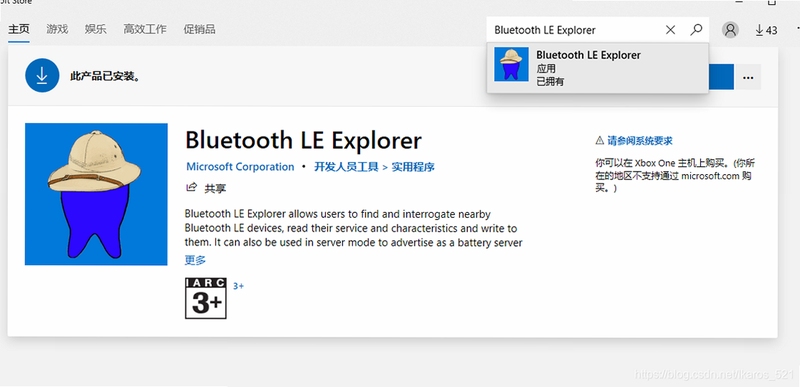Open the 促销品 deals tab
The height and width of the screenshot is (387, 800).
pyautogui.click(x=199, y=29)
